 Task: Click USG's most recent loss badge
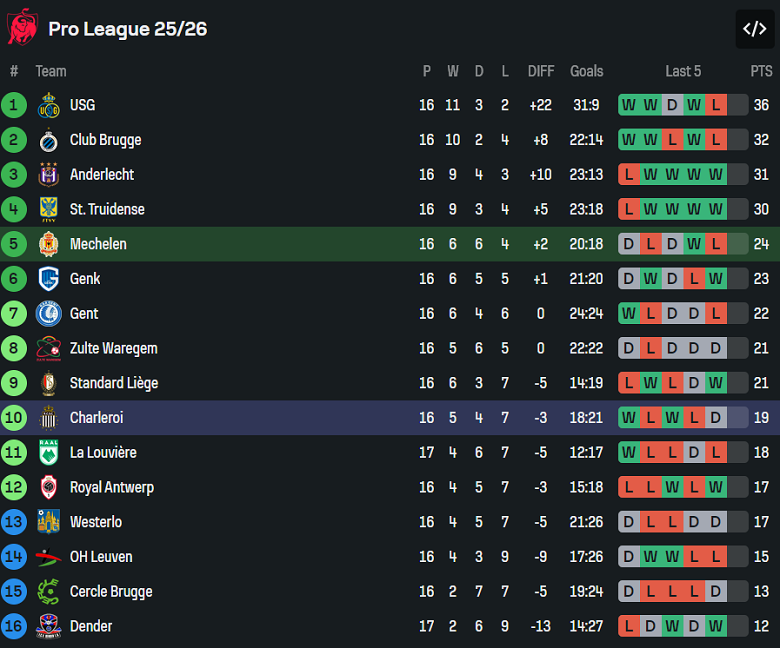(716, 105)
